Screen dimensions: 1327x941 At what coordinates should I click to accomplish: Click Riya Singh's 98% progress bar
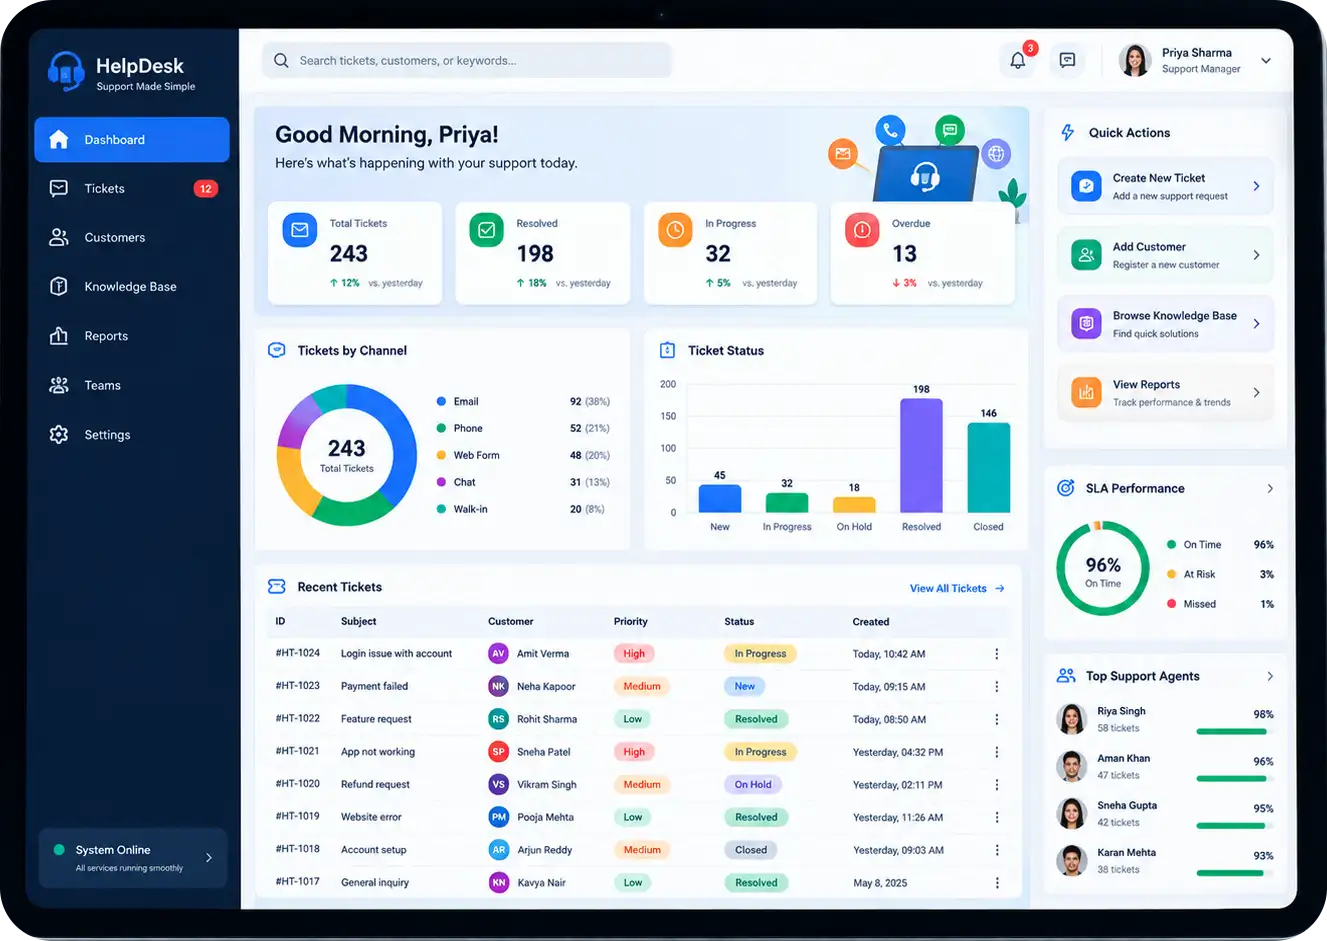[1235, 732]
